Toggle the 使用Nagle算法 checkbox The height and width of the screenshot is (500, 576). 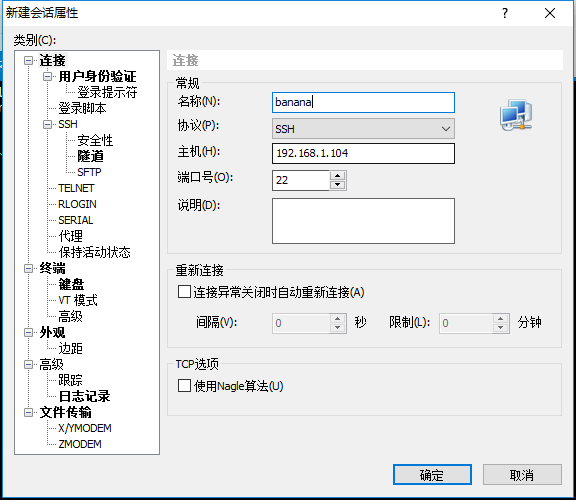pos(184,386)
